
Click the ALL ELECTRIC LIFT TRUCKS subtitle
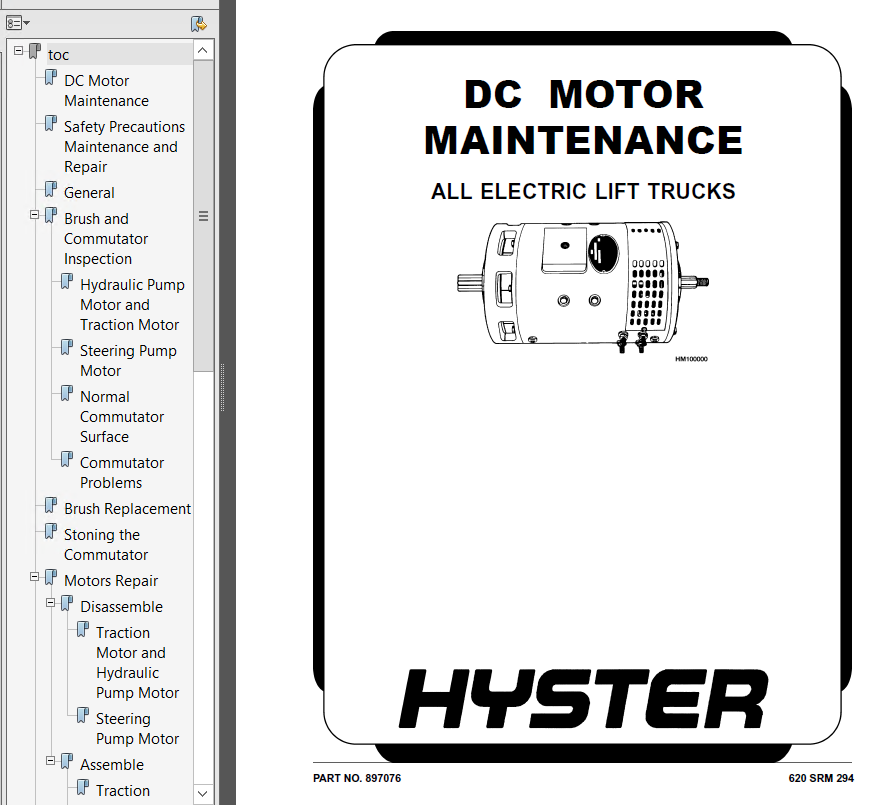[583, 191]
